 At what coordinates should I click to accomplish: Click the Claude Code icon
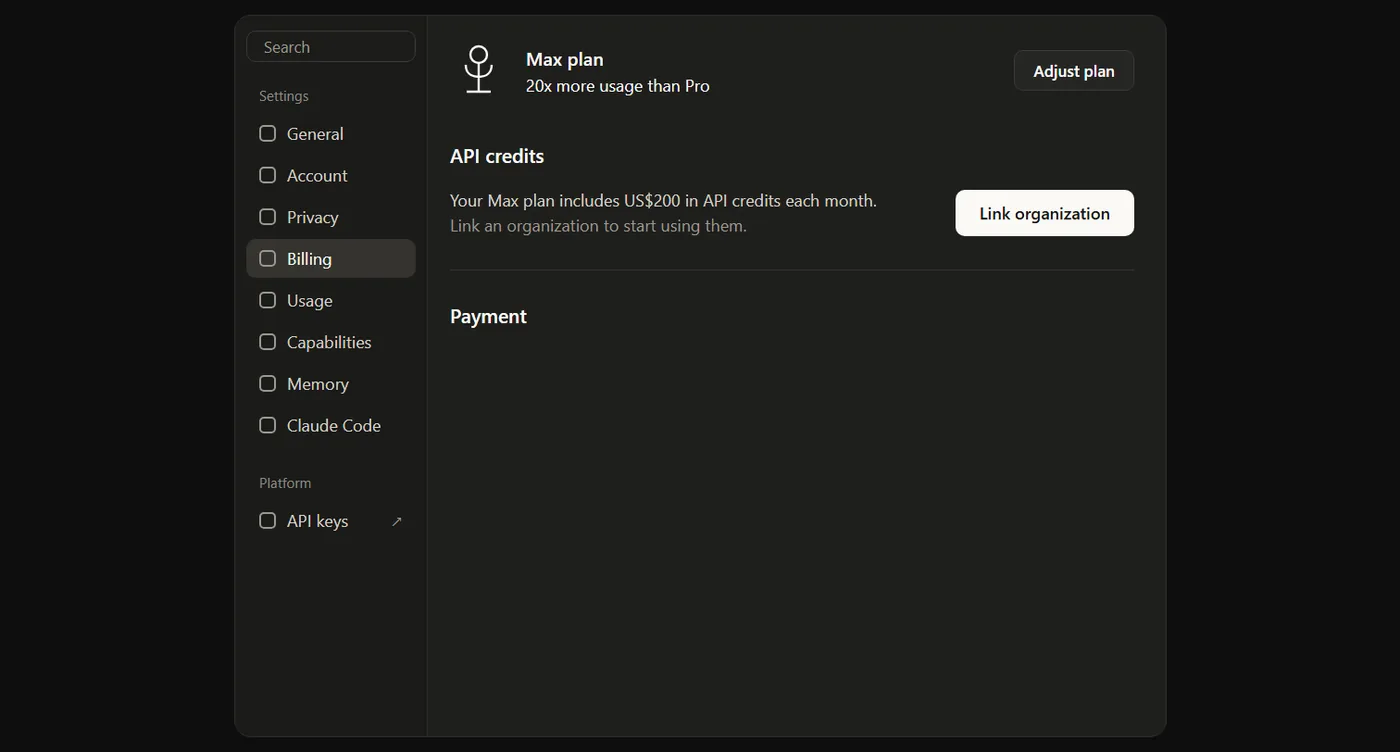click(267, 425)
